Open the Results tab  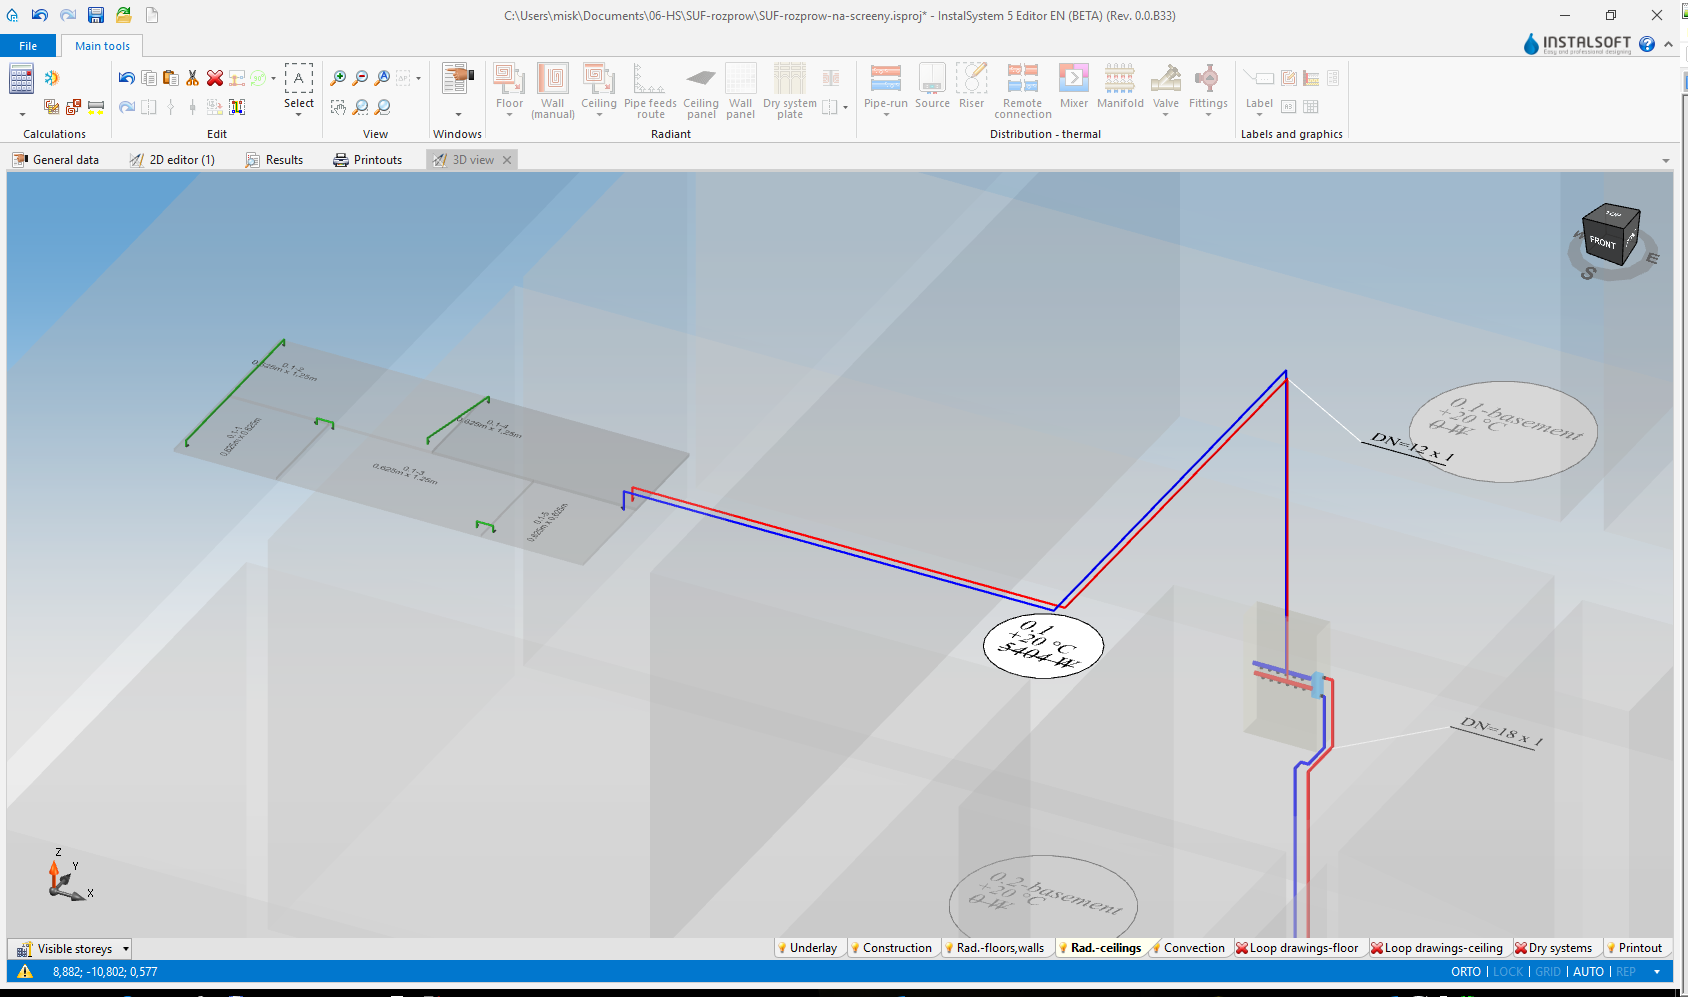click(x=275, y=160)
